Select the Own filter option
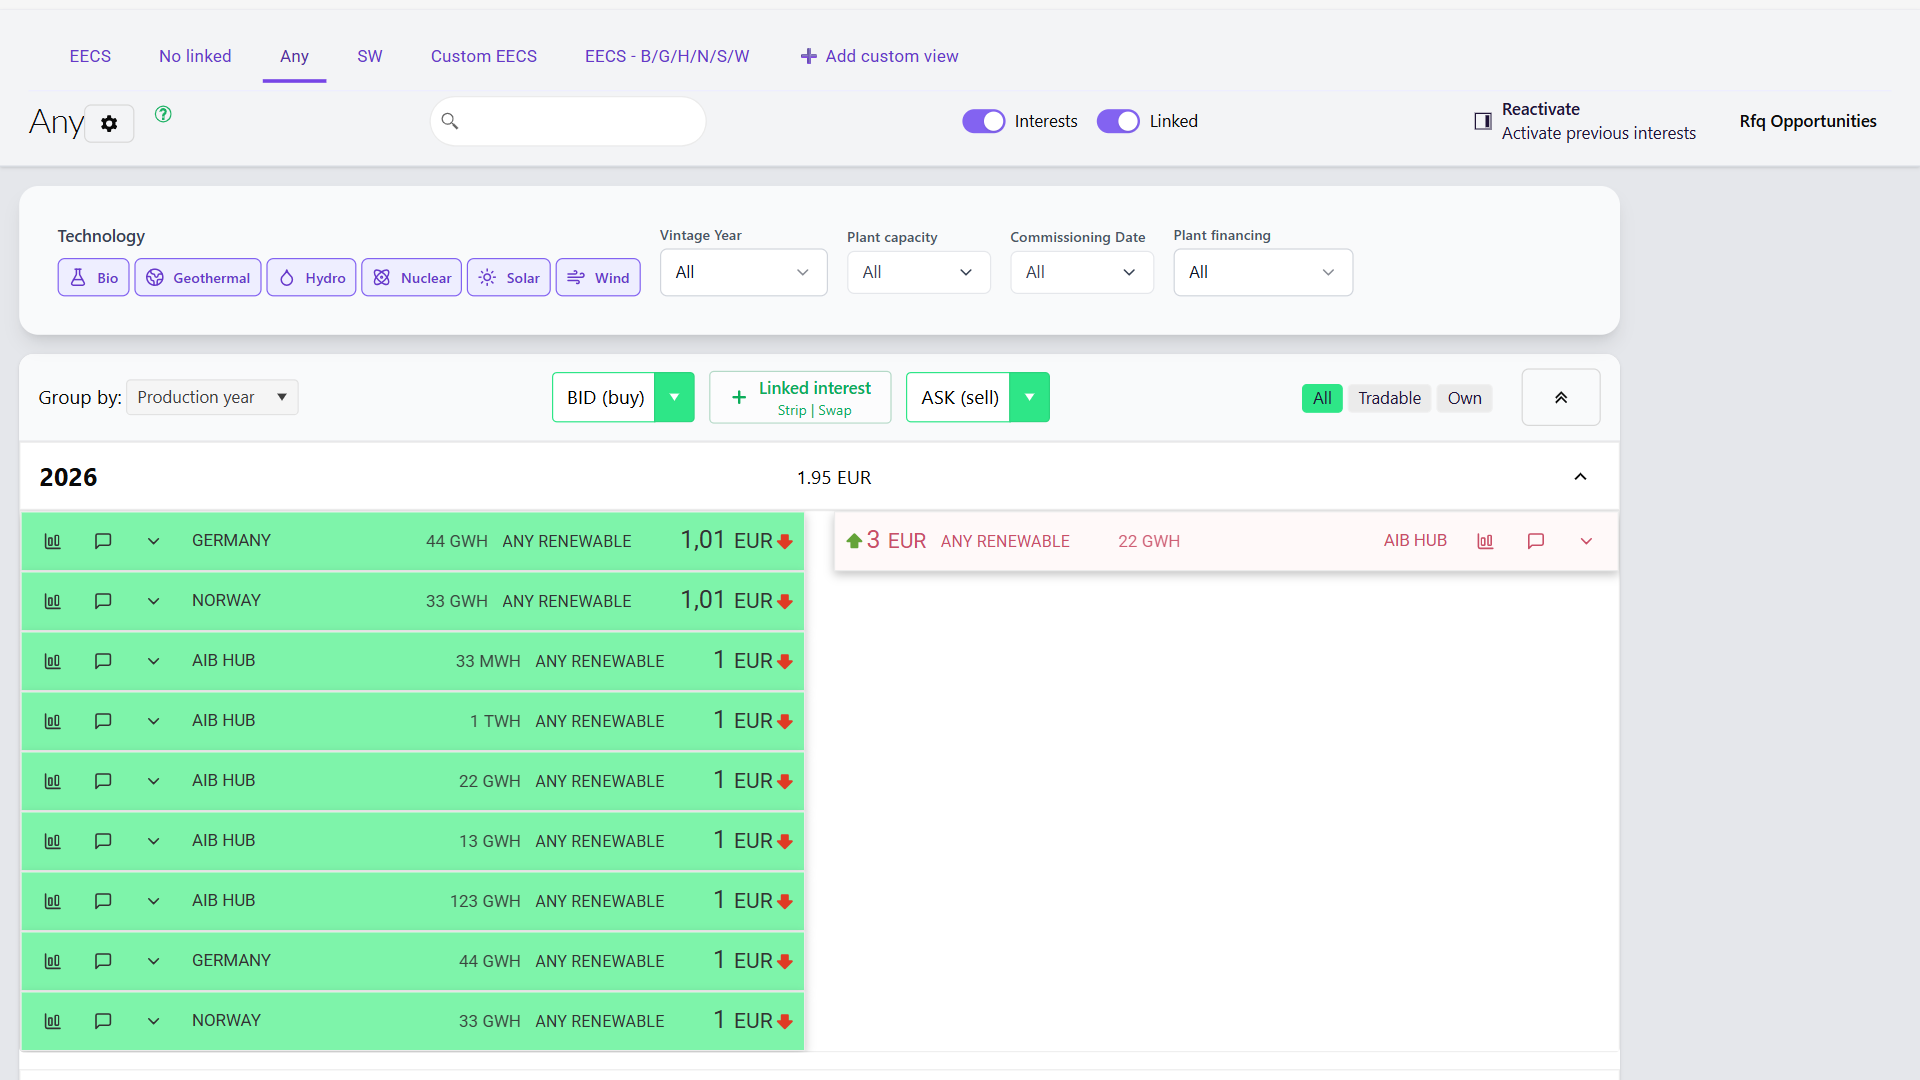The height and width of the screenshot is (1080, 1920). pos(1464,398)
